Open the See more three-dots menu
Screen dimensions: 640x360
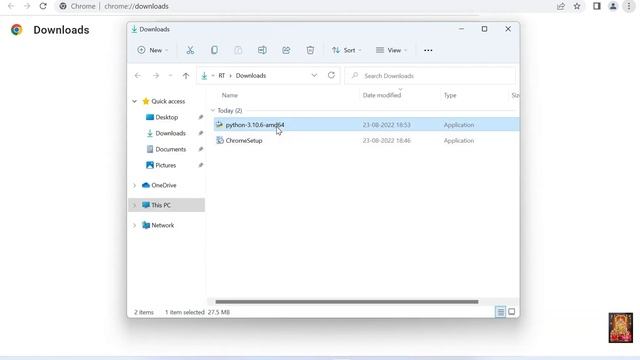point(428,50)
